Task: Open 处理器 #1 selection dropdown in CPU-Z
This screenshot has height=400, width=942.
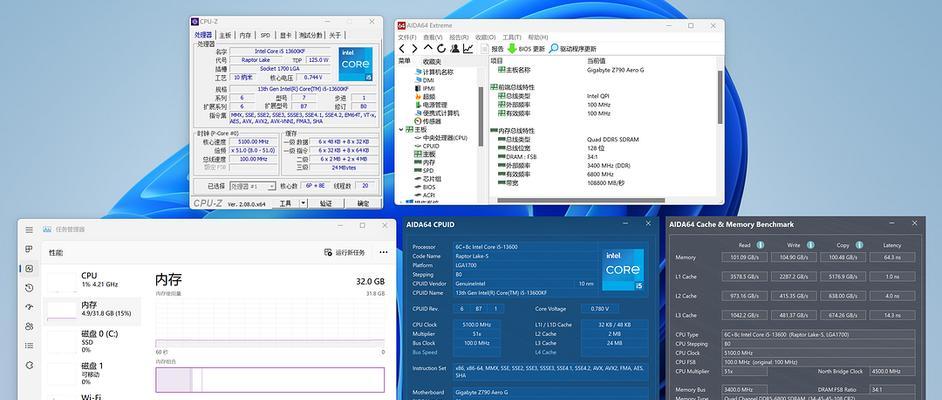Action: (253, 186)
